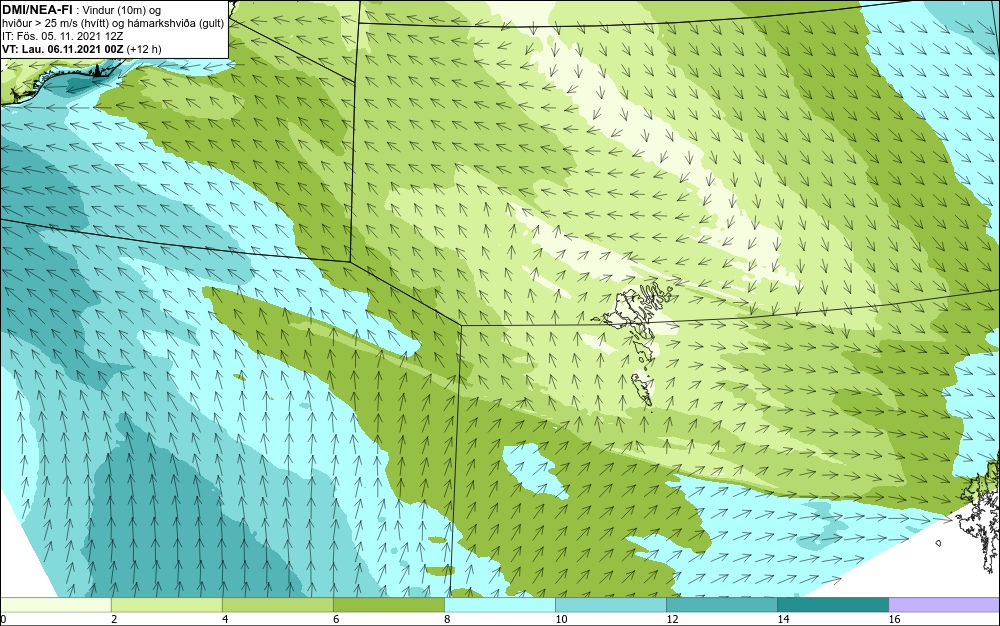Viewport: 1000px width, 626px height.
Task: Click the pale 0–2 m/s legend swatch
Action: pos(55,604)
